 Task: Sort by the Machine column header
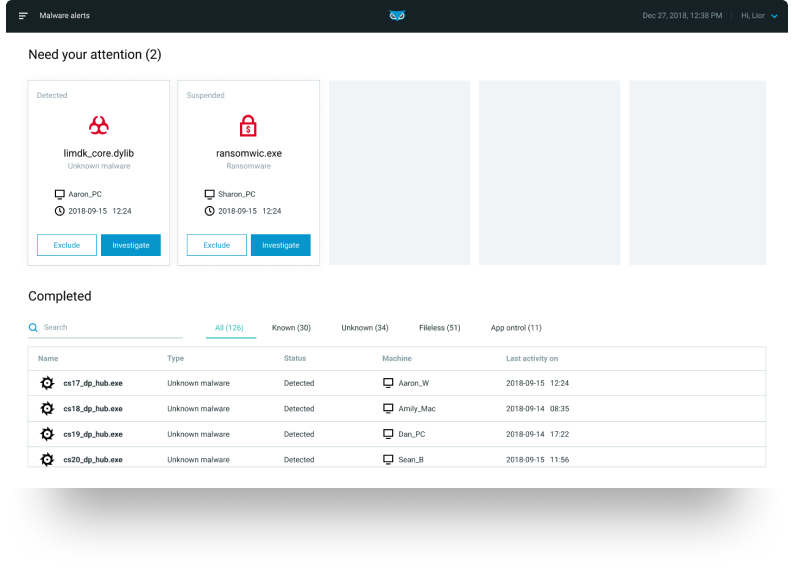click(397, 358)
